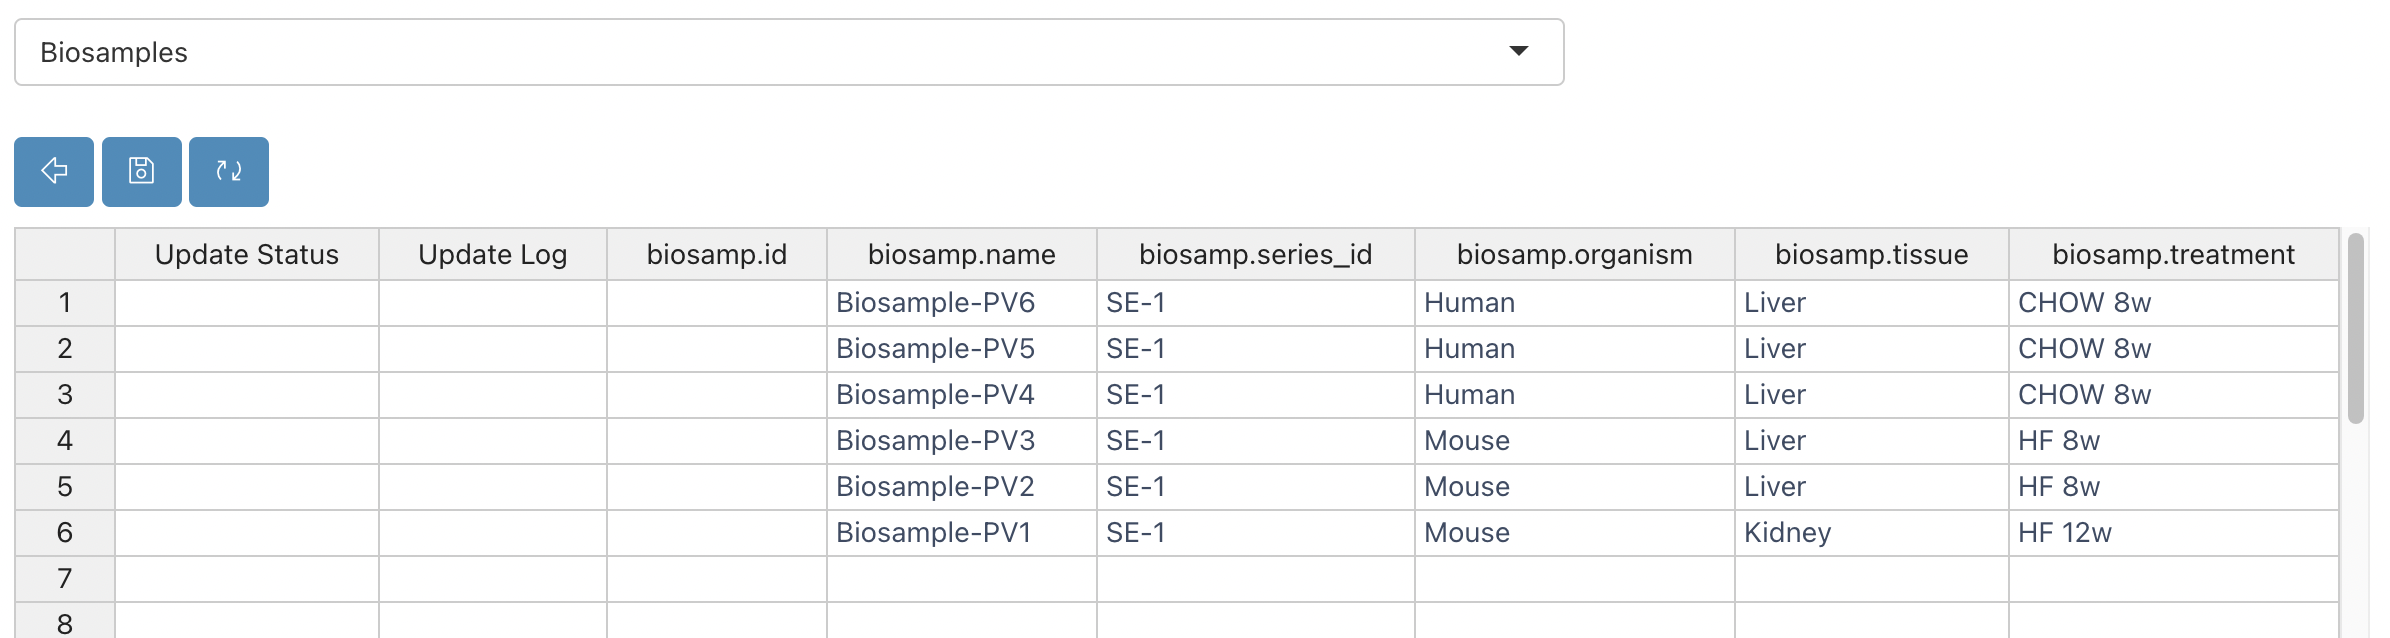Select the empty name cell in row 7
This screenshot has width=2390, height=638.
962,579
